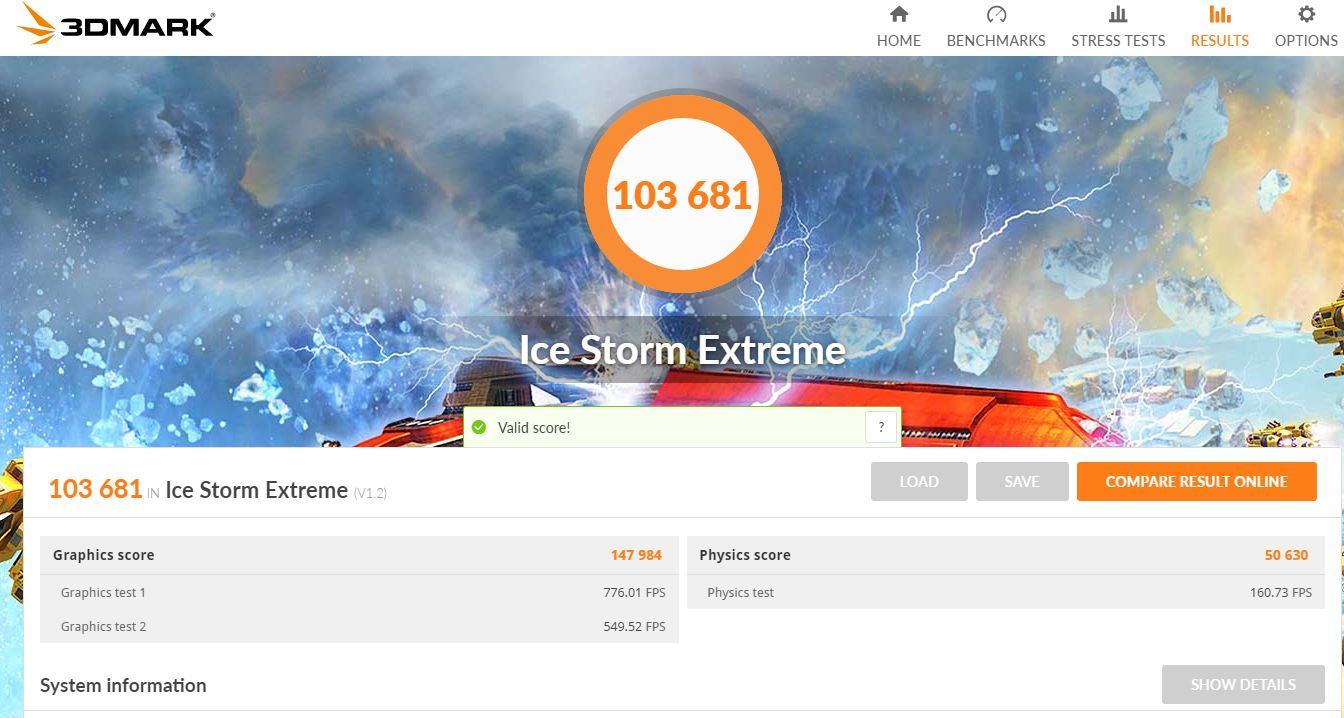The image size is (1344, 718).
Task: Click the Ice Storm Extreme banner title
Action: point(682,350)
